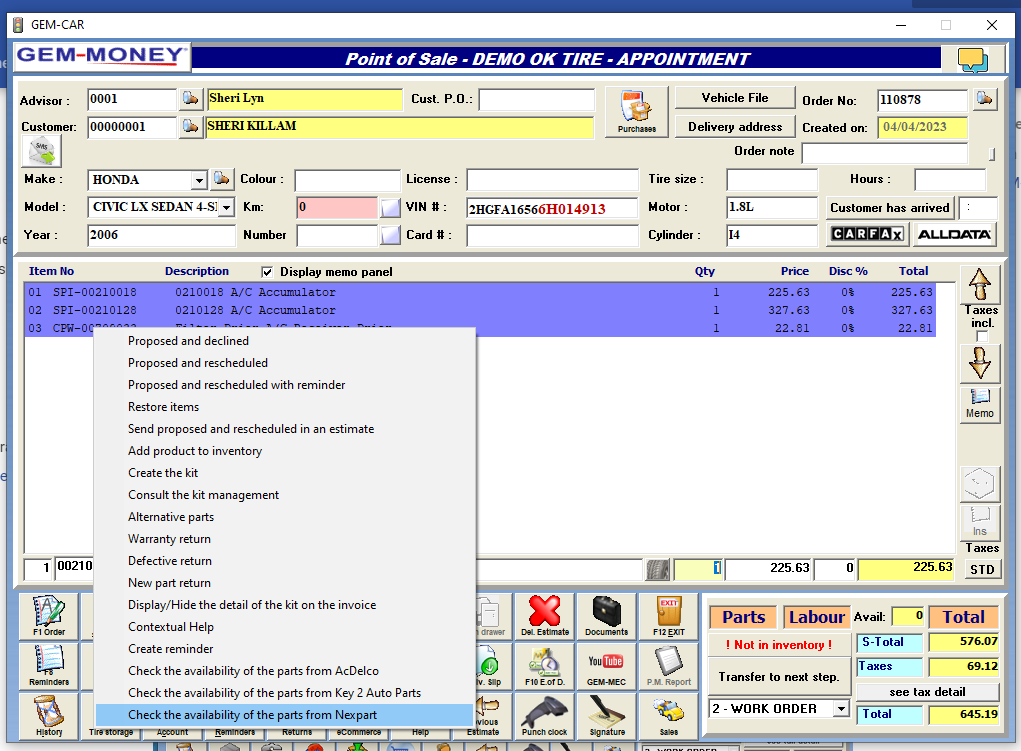
Task: Open the Reminders notepad icon
Action: (x=49, y=666)
